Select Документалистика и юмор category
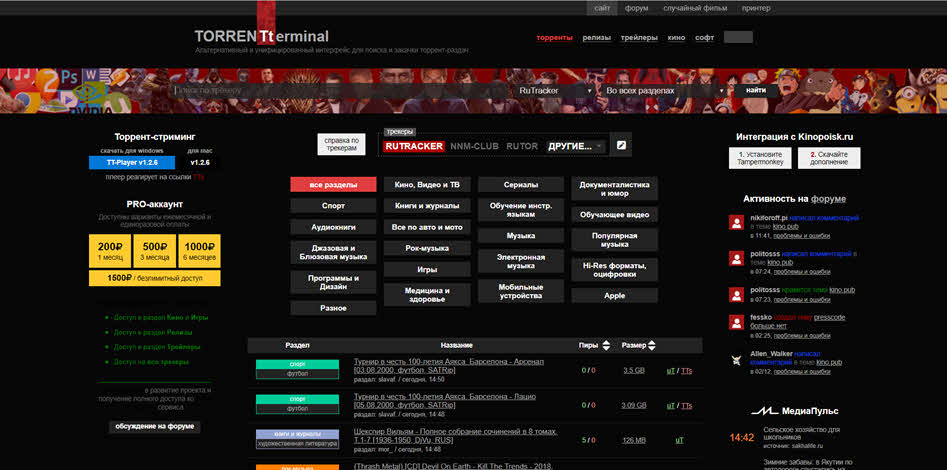This screenshot has width=947, height=470. pyautogui.click(x=614, y=189)
